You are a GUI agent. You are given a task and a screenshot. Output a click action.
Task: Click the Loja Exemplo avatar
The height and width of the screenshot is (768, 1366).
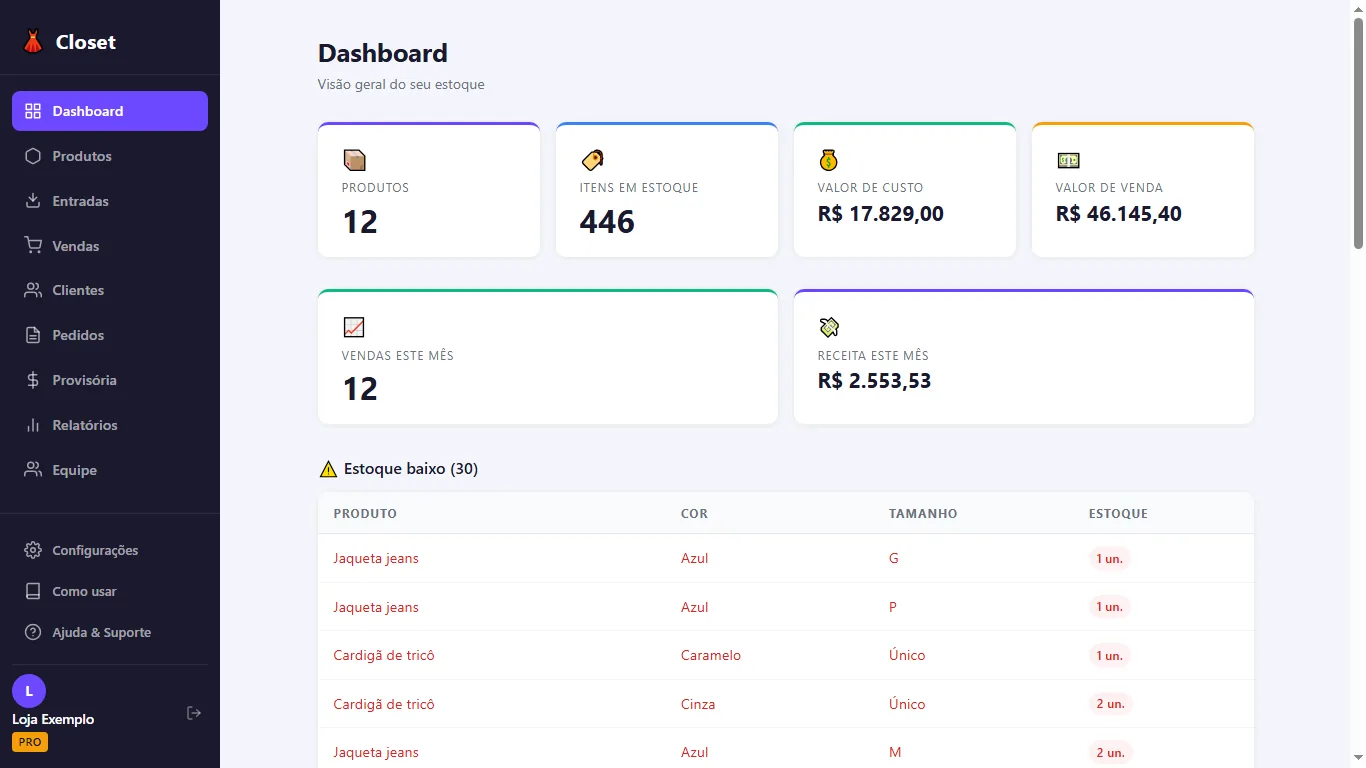(29, 691)
